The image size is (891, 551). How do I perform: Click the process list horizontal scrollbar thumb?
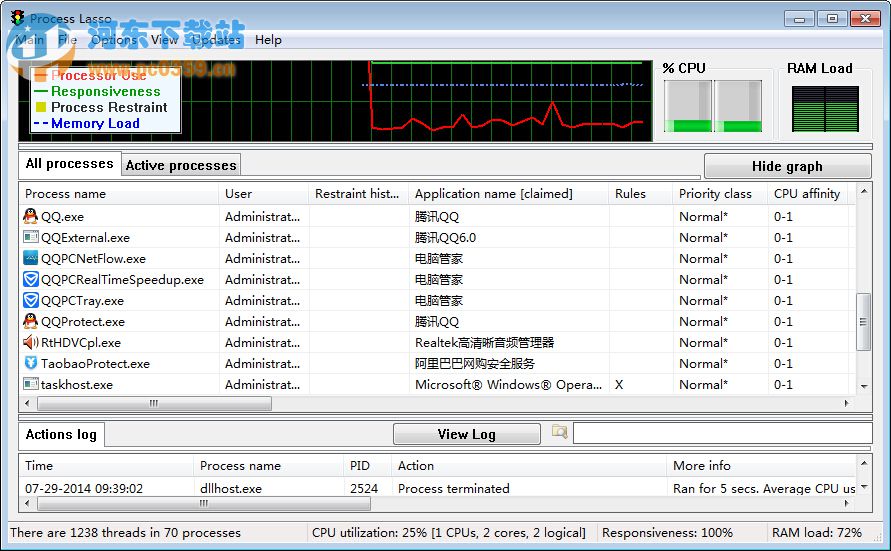pos(154,403)
